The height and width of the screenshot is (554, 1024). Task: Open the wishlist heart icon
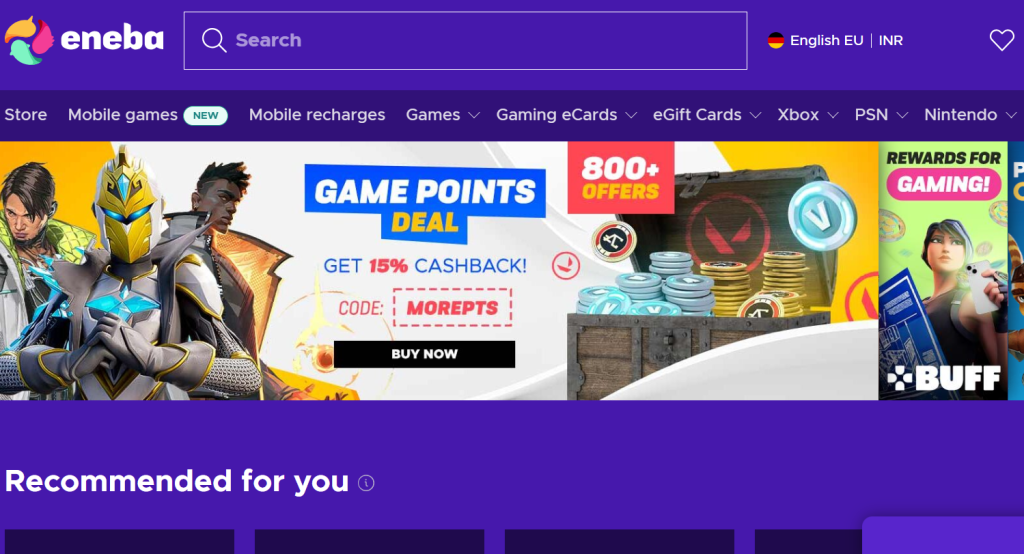point(1001,41)
